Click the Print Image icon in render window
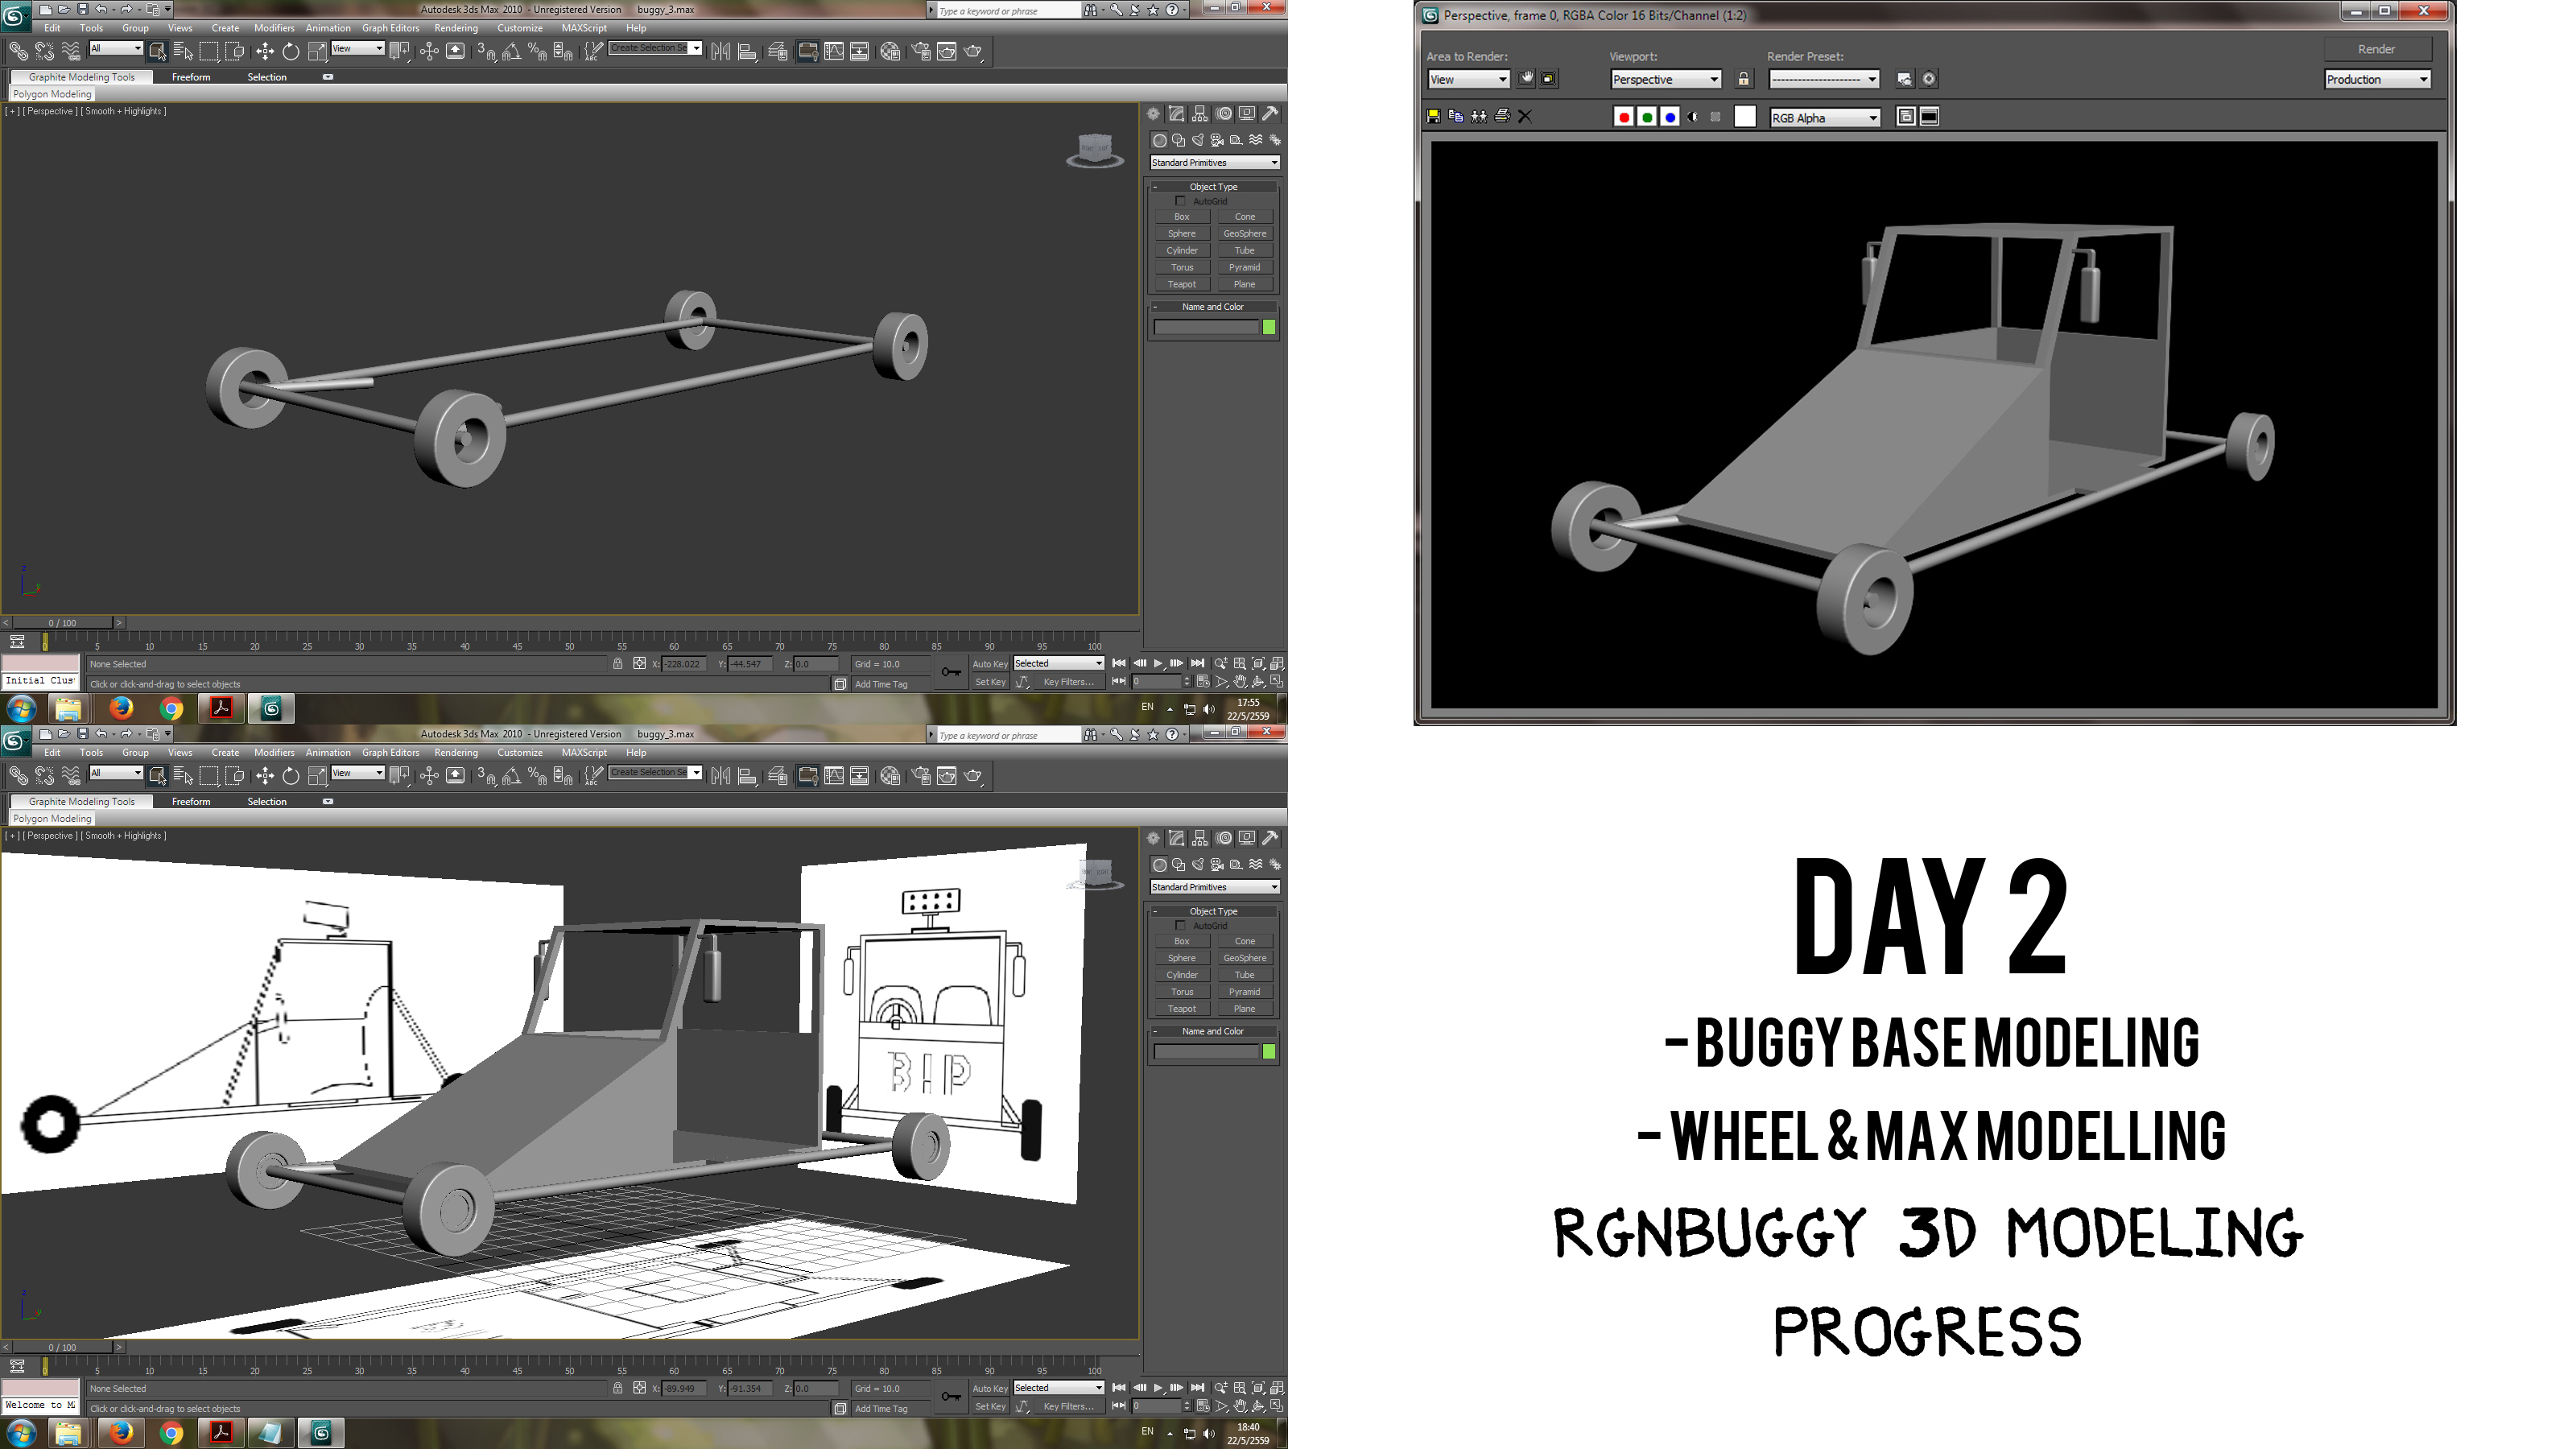The width and height of the screenshot is (2576, 1449). [x=1502, y=117]
